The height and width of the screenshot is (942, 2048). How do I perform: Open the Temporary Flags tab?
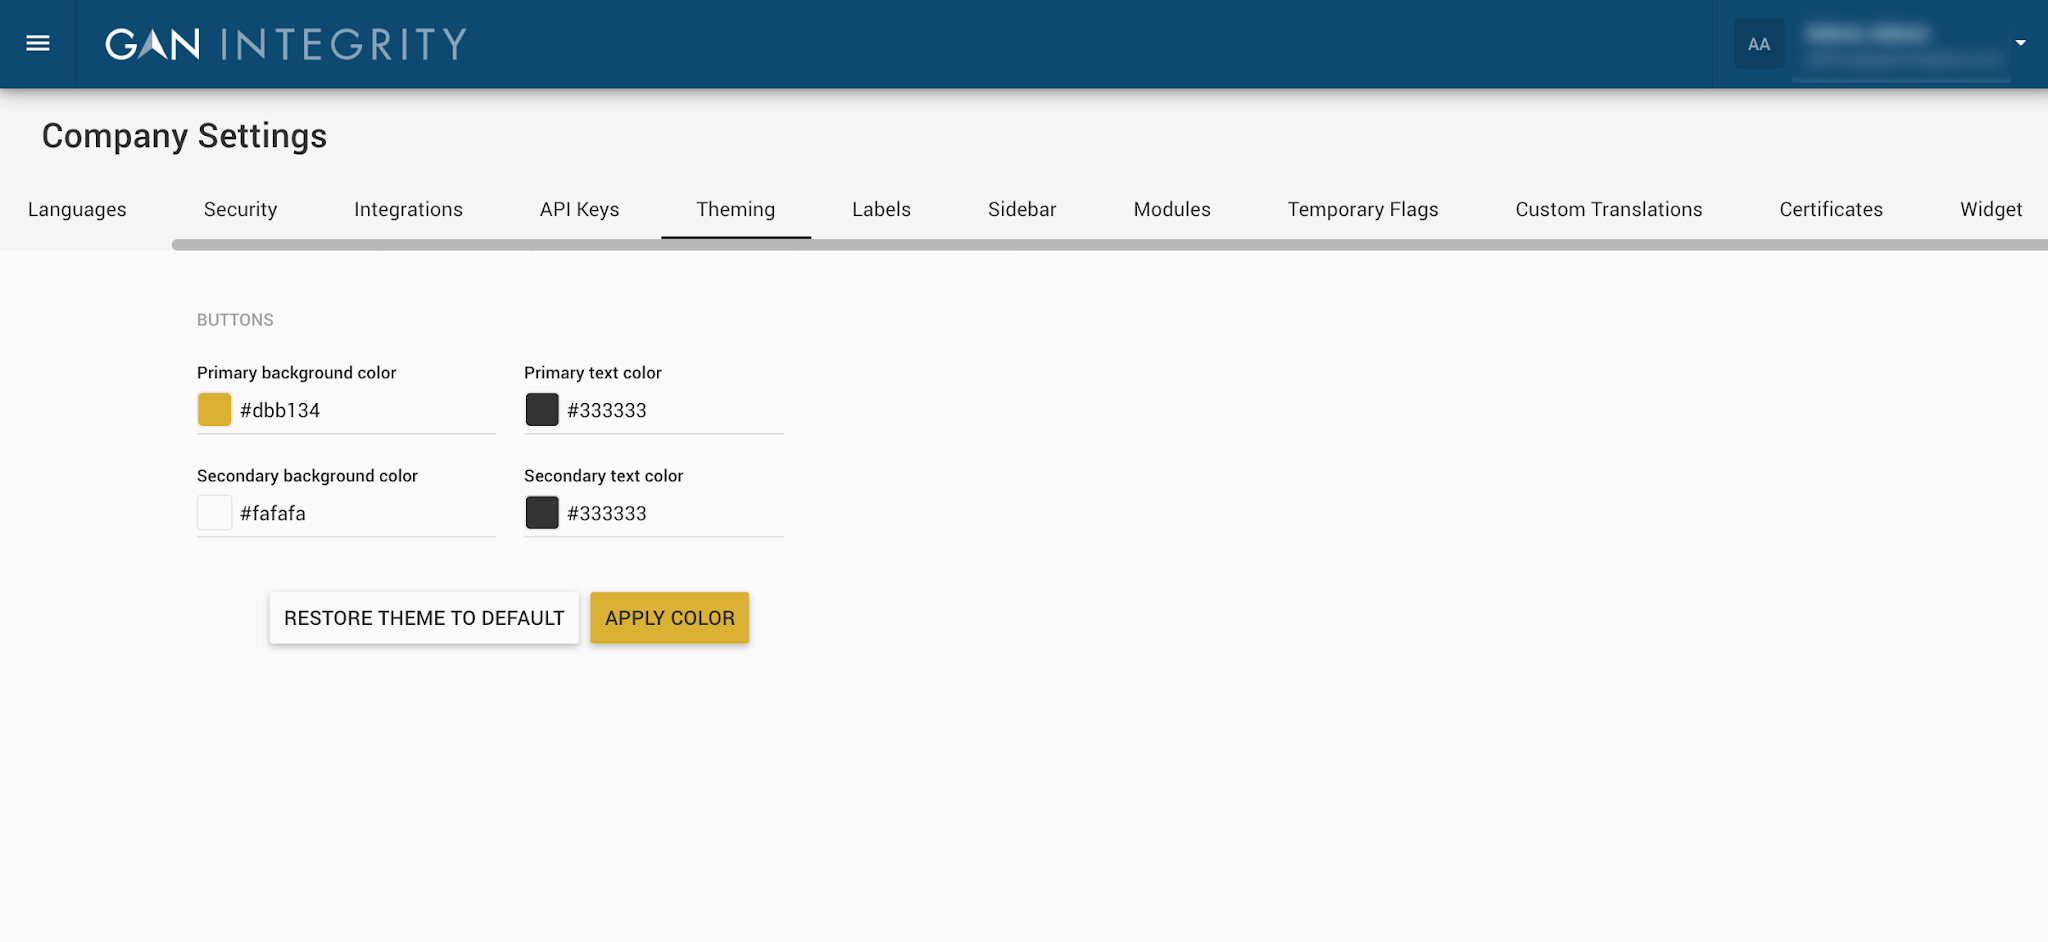(1363, 209)
